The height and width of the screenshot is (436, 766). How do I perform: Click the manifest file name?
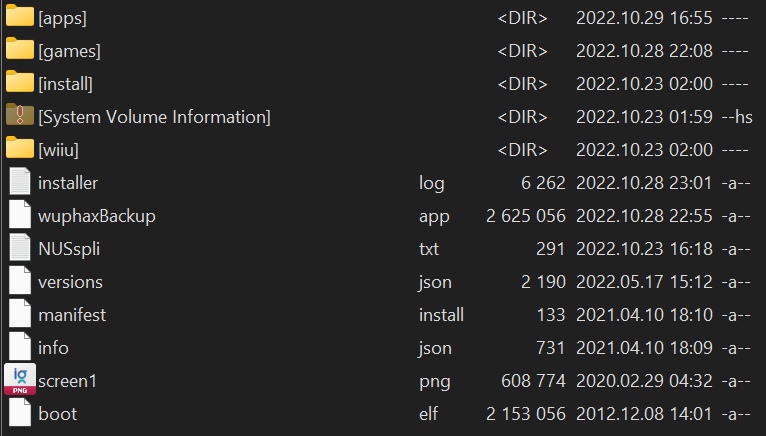(x=72, y=315)
